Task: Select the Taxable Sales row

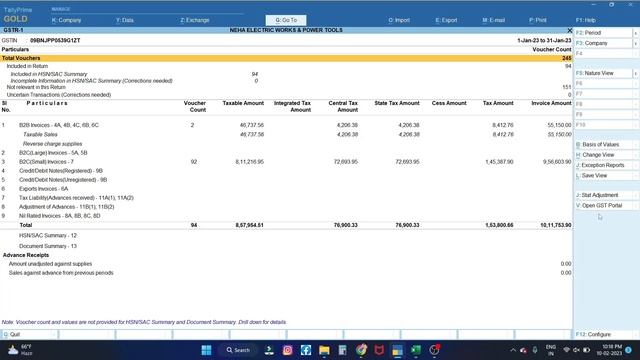Action: 286,134
